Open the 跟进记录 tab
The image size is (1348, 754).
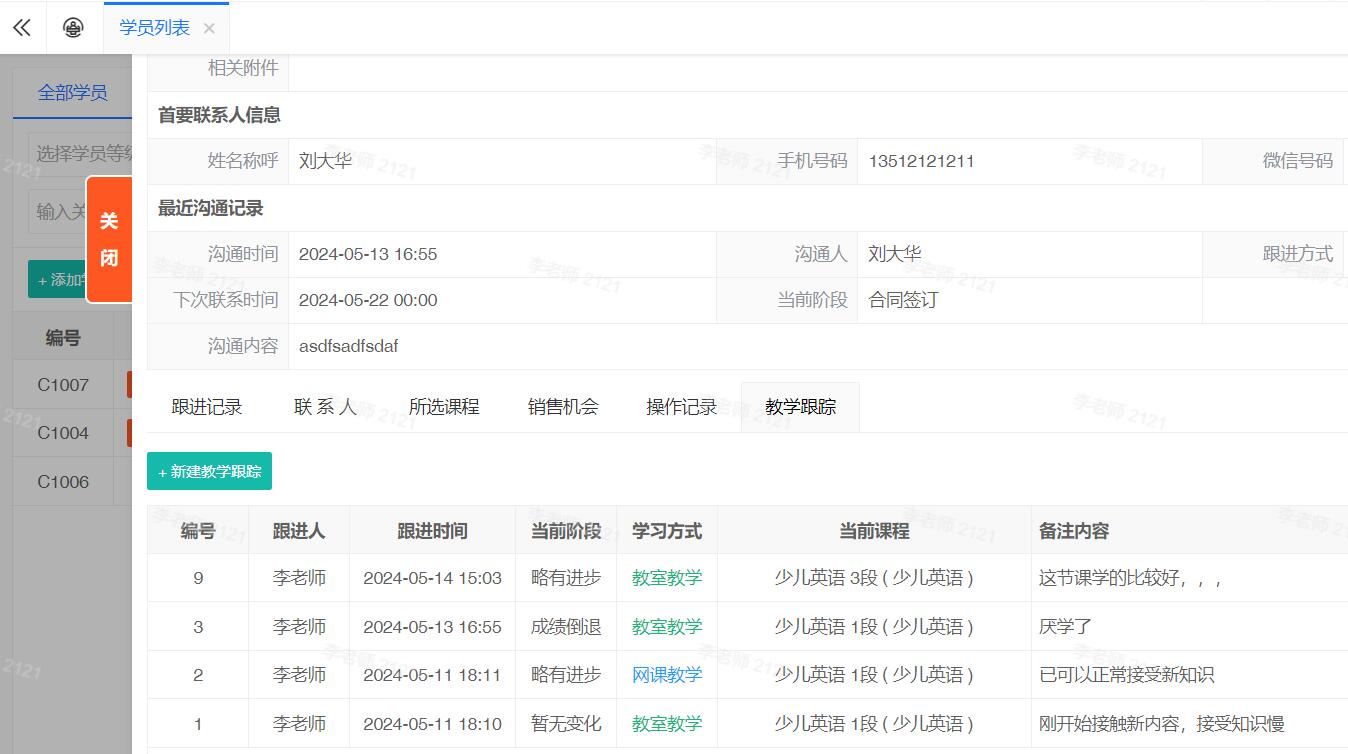(x=207, y=407)
